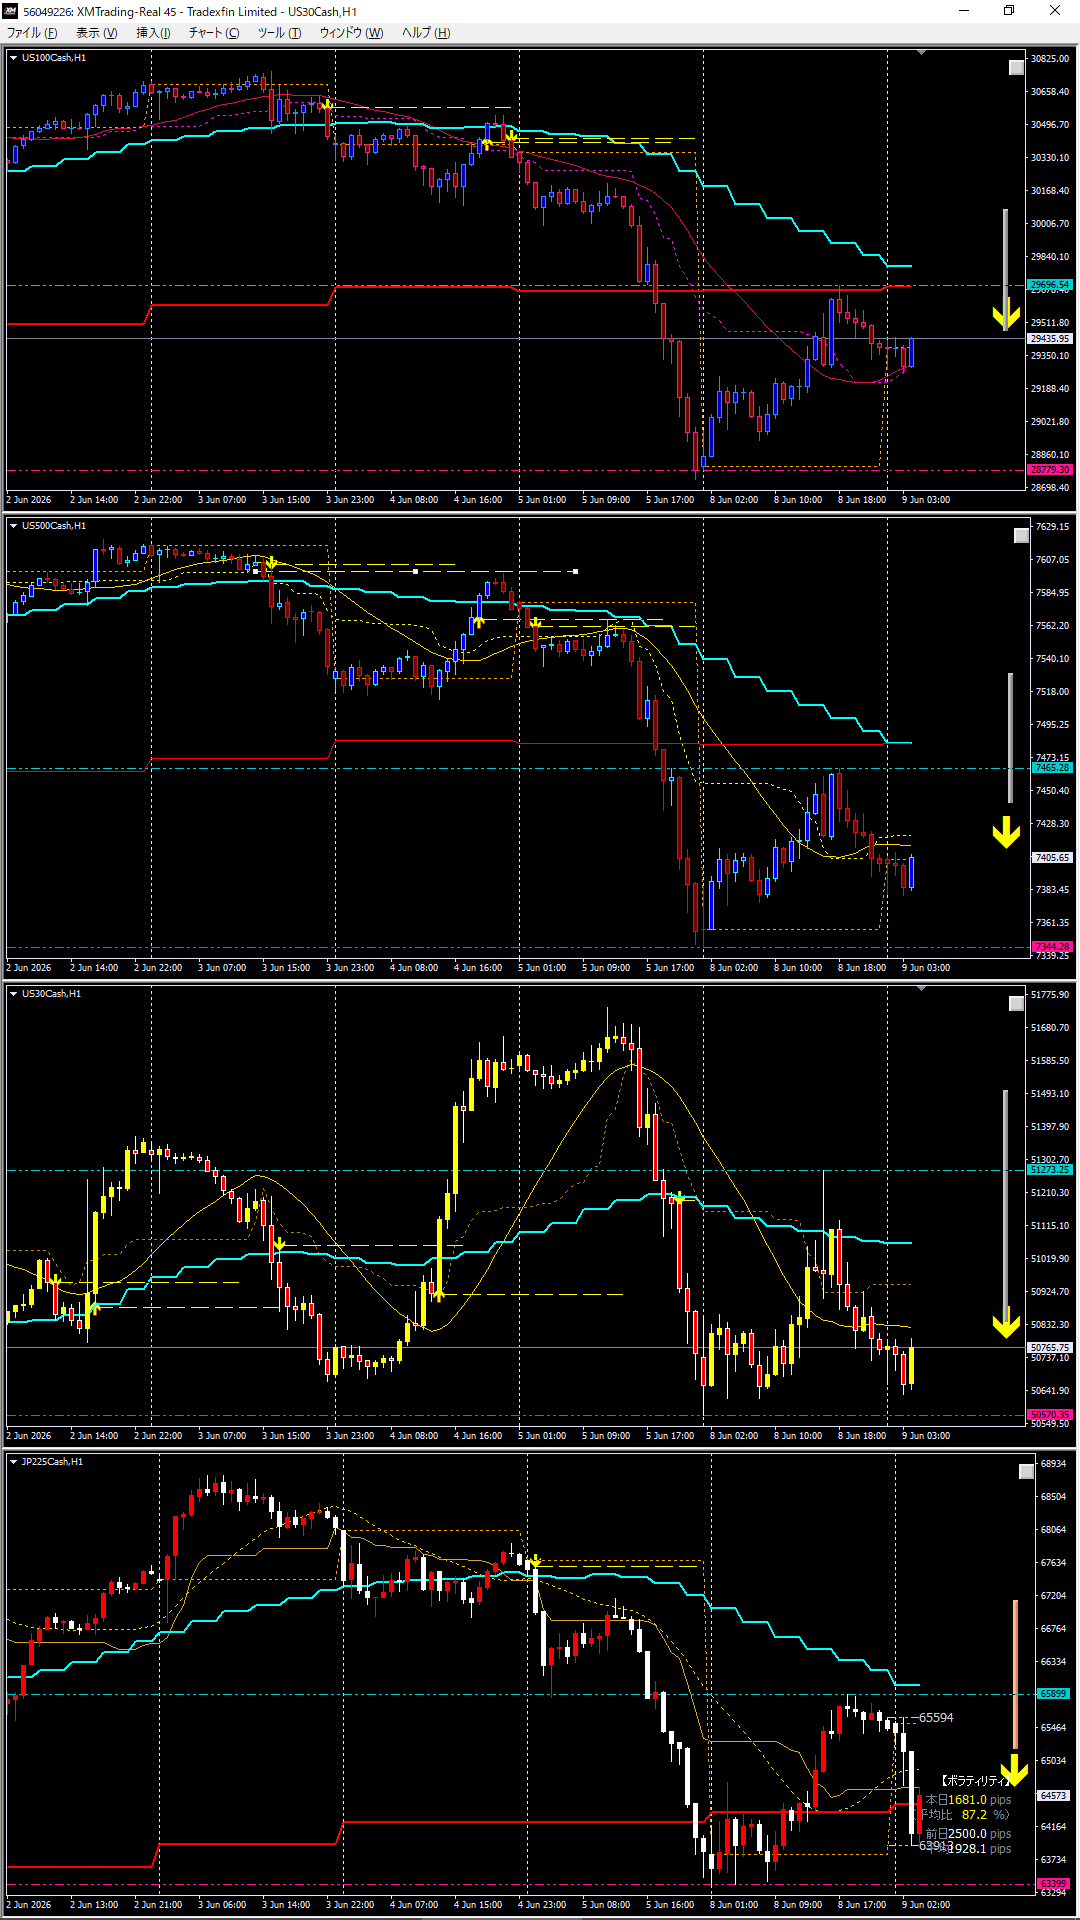Select the yellow down arrow on US100Cash chart
Screen dimensions: 1080x1920
point(1006,316)
